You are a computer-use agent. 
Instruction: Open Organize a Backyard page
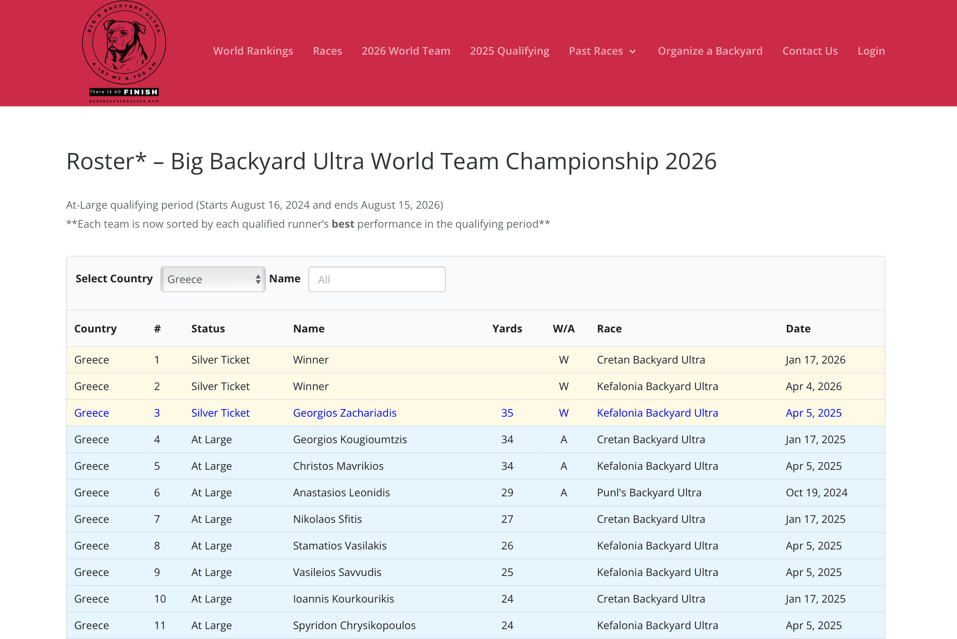(710, 51)
